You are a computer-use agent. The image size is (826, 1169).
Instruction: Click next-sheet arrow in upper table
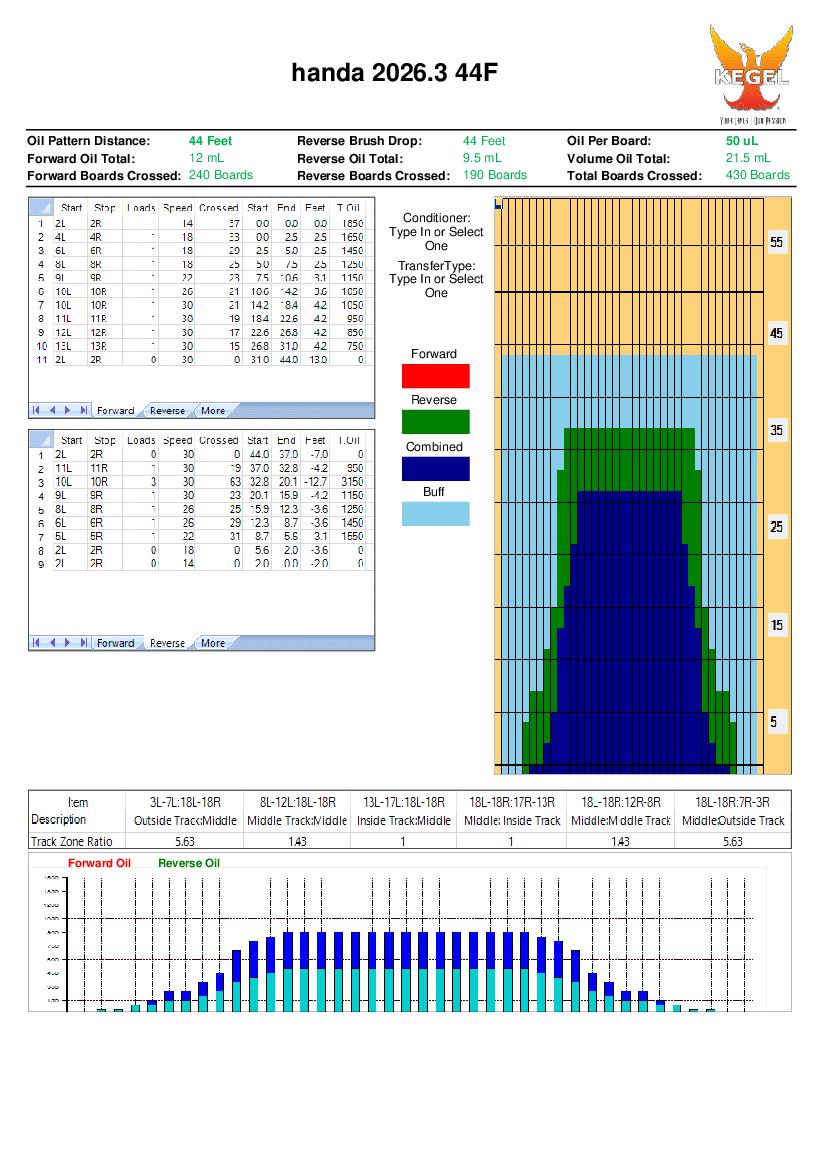(67, 410)
